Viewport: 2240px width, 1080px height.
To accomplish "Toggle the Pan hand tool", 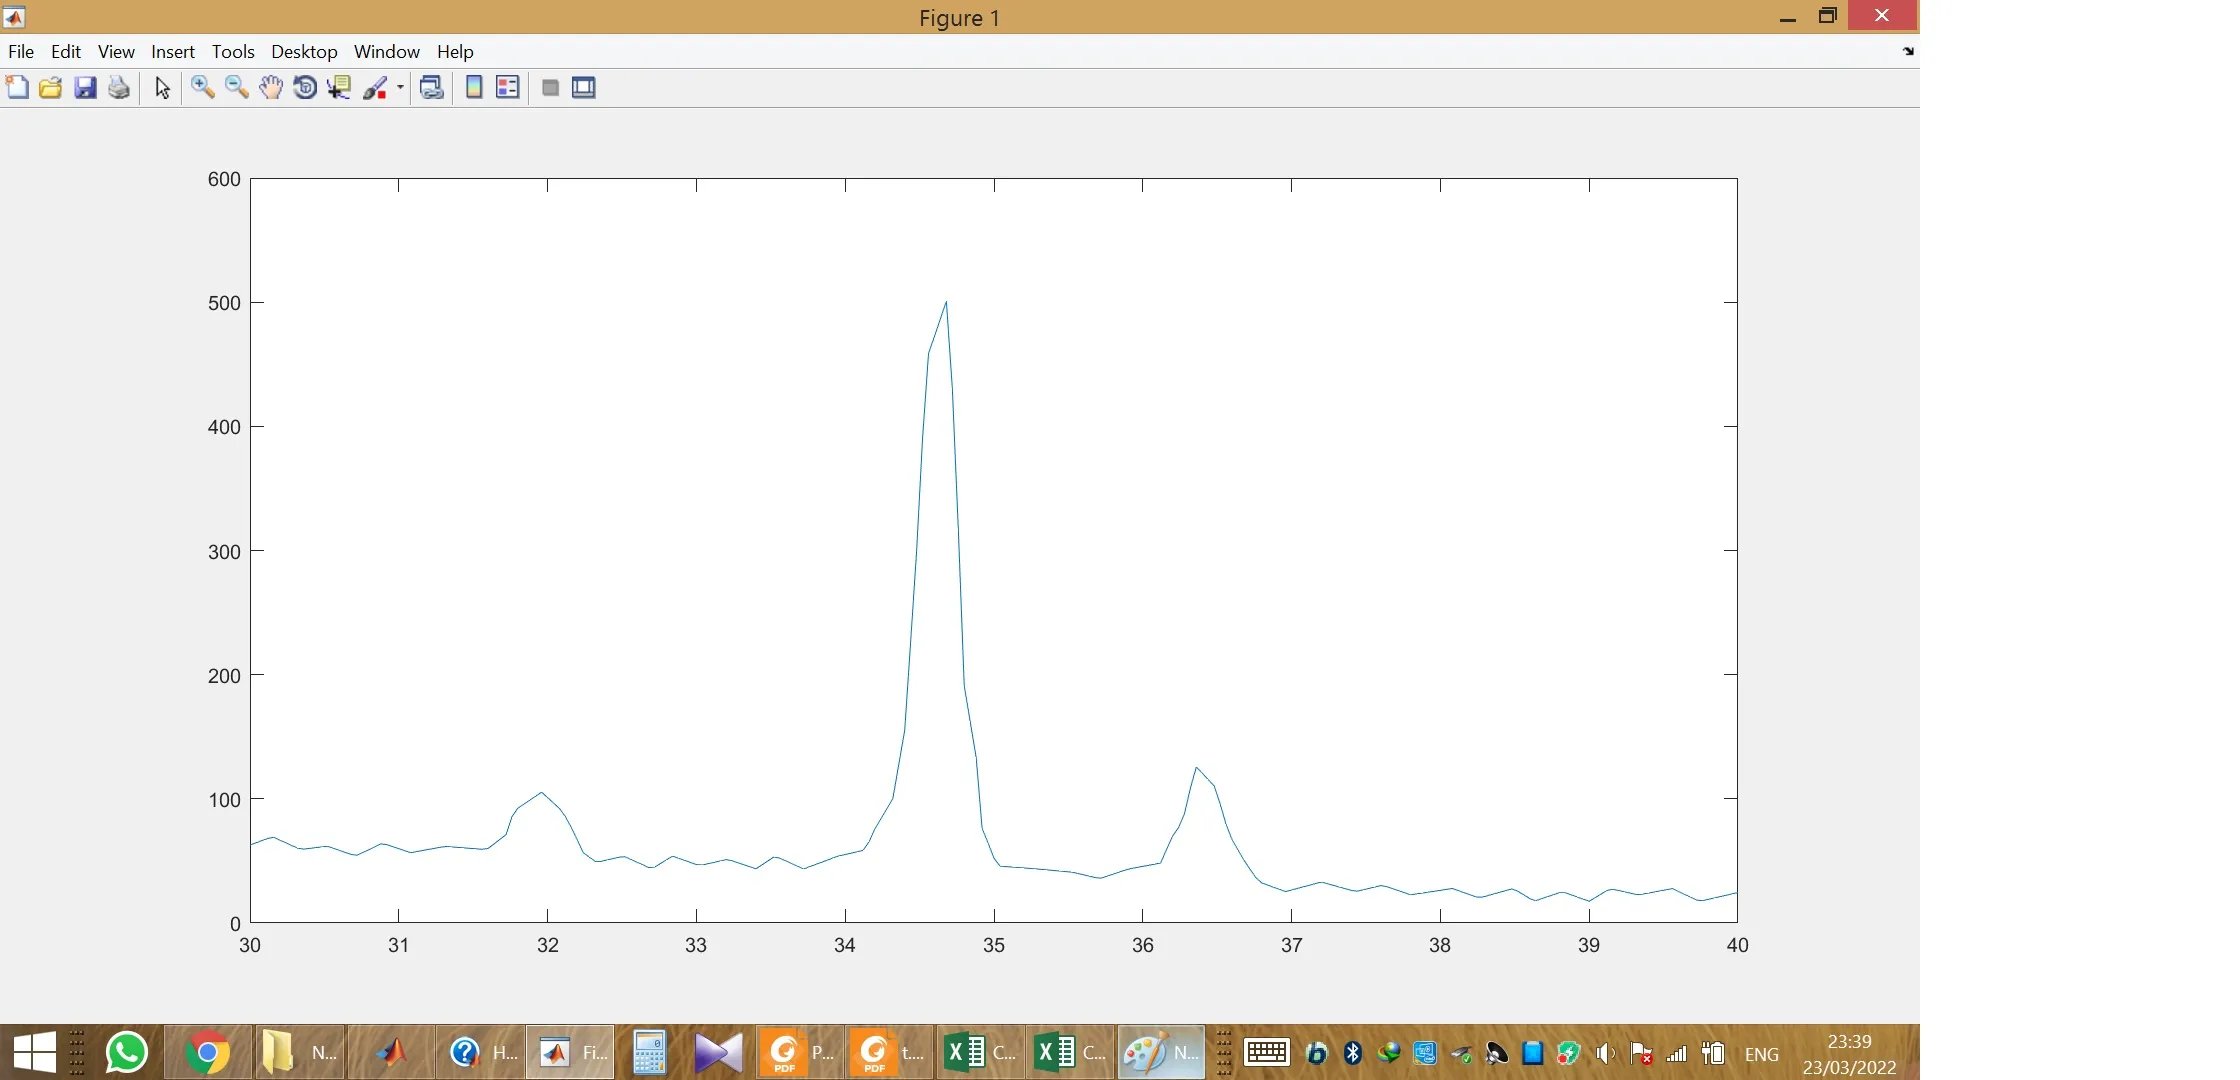I will (x=271, y=88).
